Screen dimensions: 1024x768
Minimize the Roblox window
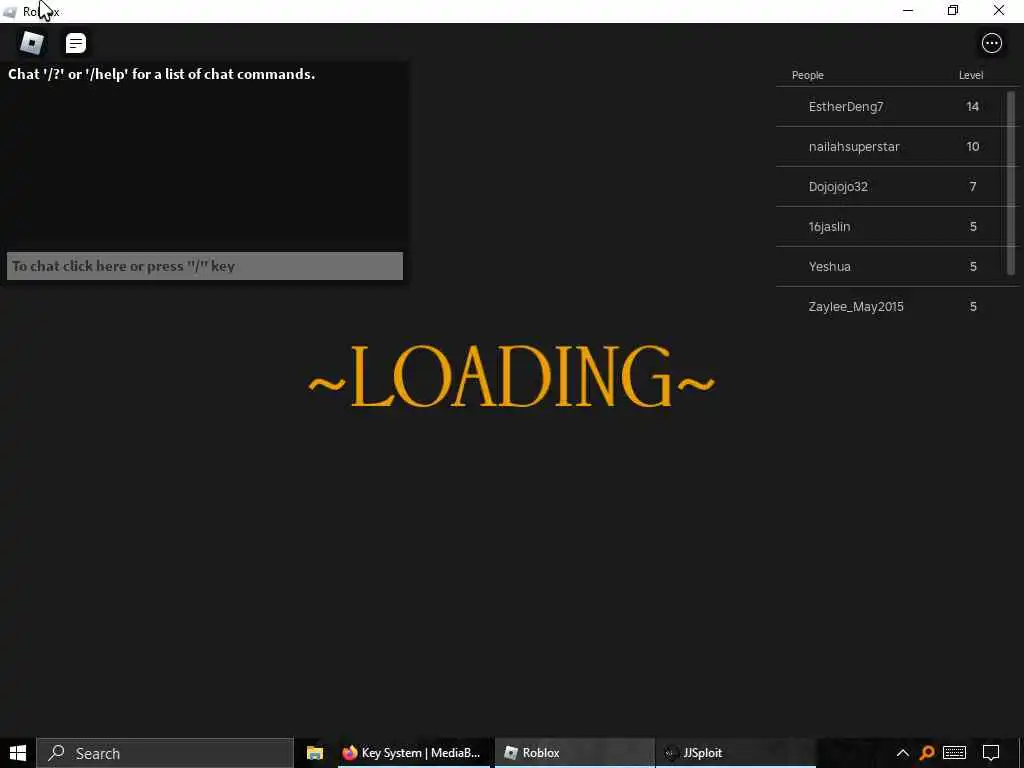coord(908,10)
